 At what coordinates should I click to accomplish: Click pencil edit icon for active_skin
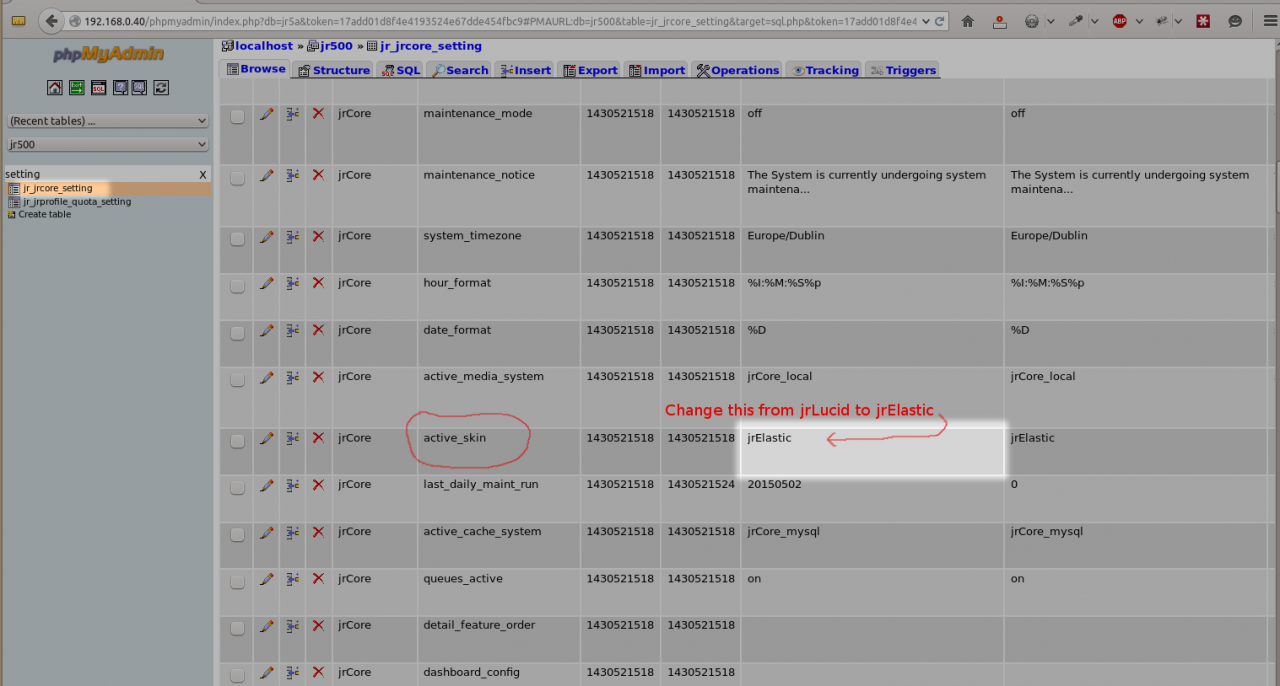coord(266,438)
